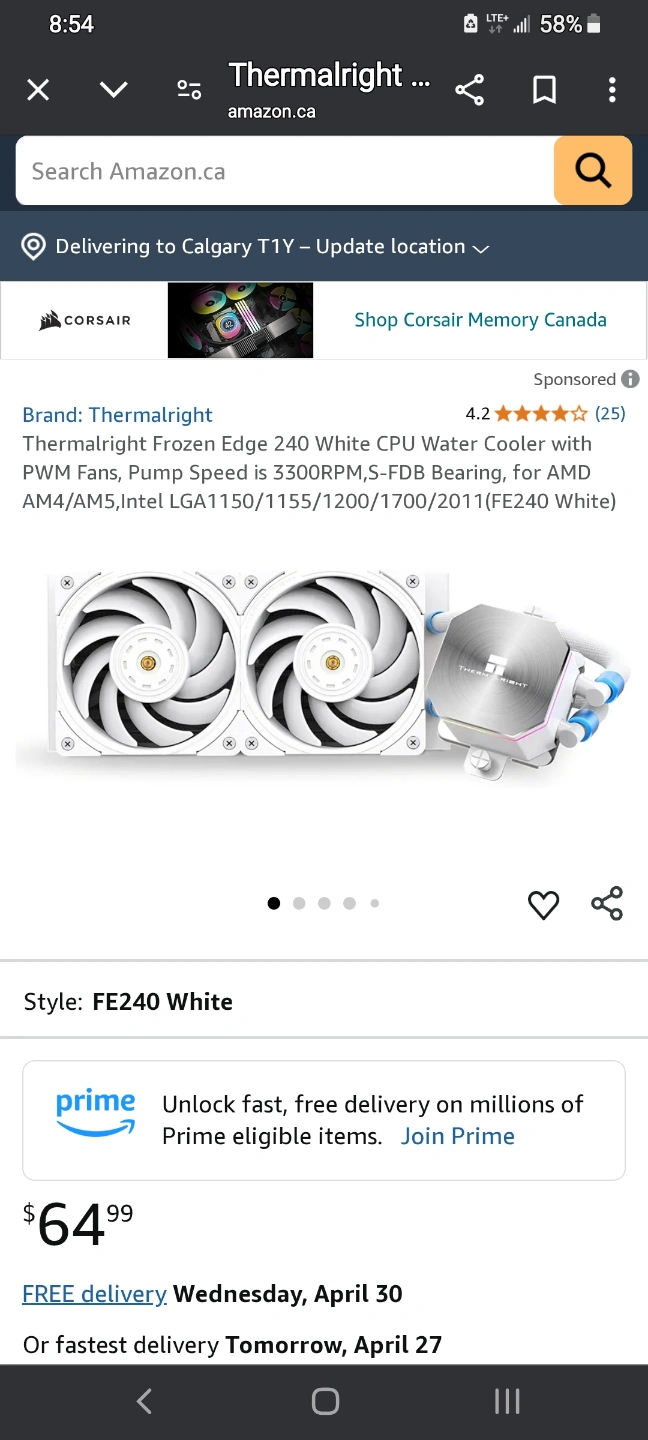This screenshot has height=1440, width=648.
Task: Share product via icon below image
Action: tap(607, 903)
